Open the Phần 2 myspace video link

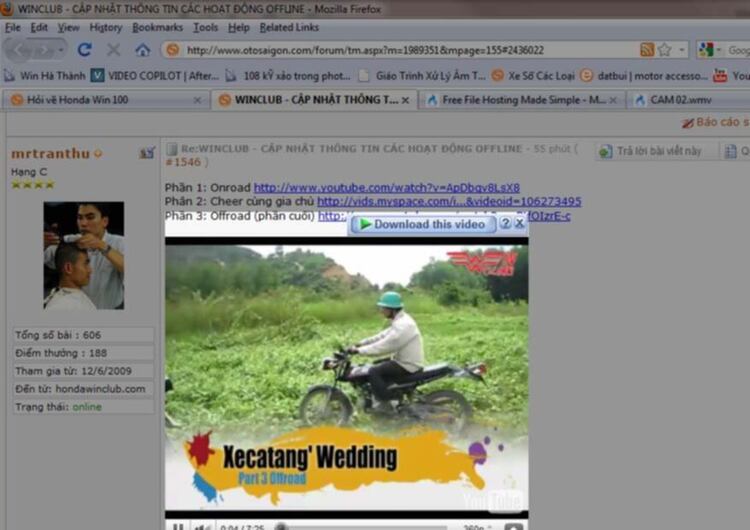click(x=449, y=201)
